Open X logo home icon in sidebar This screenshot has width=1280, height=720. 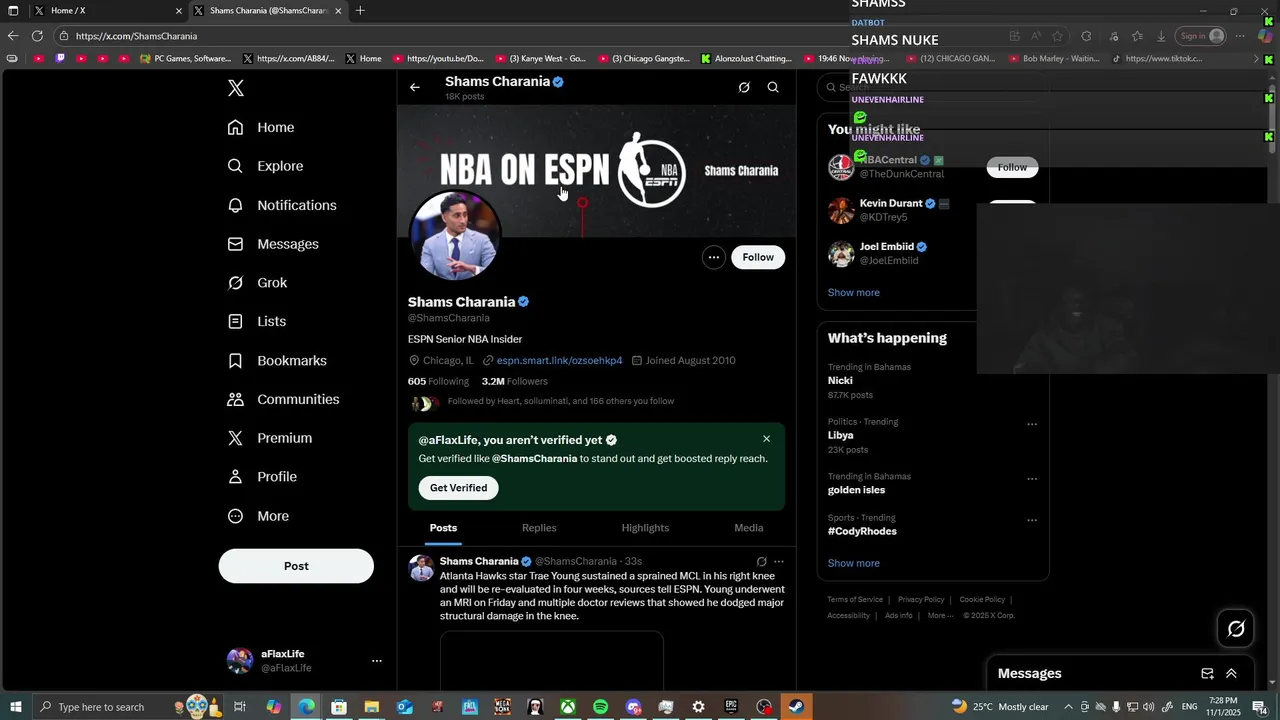click(236, 88)
